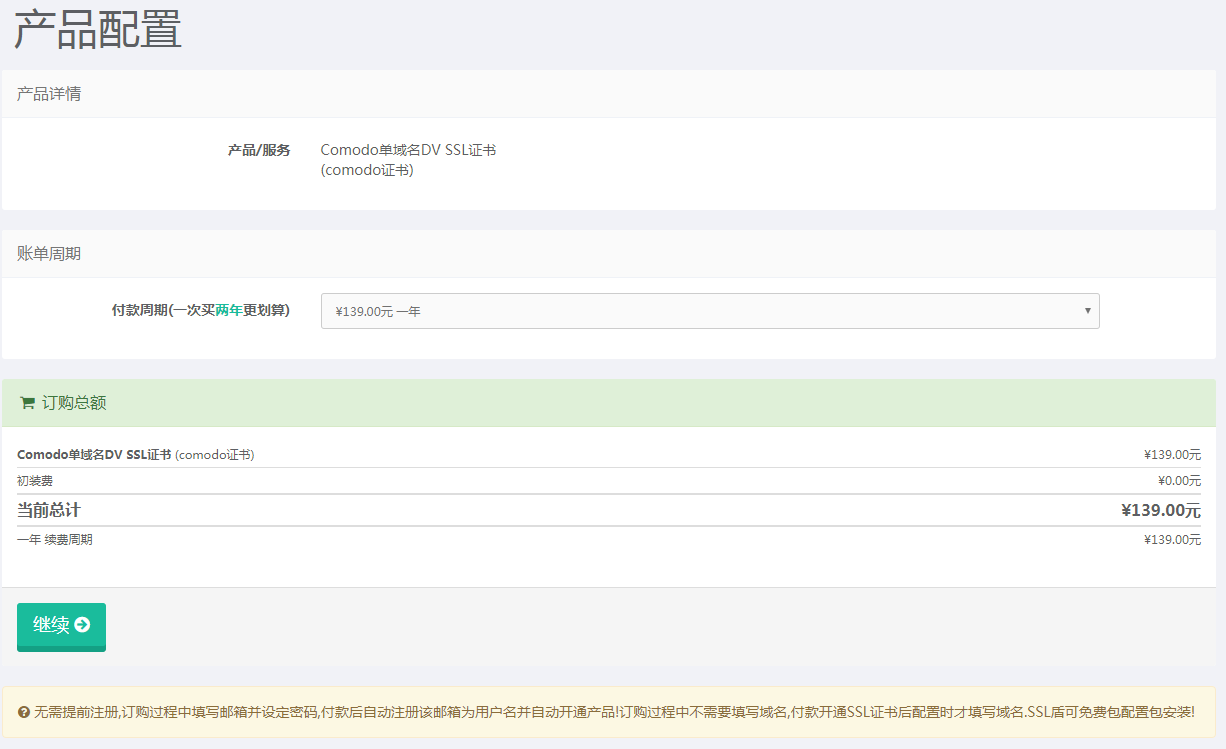
Task: Click the 付款周期 field label
Action: (x=200, y=310)
